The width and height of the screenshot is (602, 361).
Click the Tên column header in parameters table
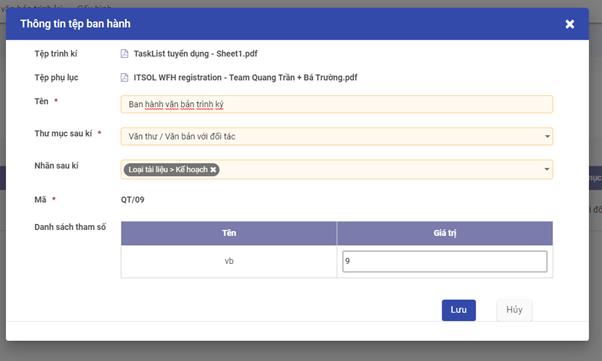click(229, 233)
